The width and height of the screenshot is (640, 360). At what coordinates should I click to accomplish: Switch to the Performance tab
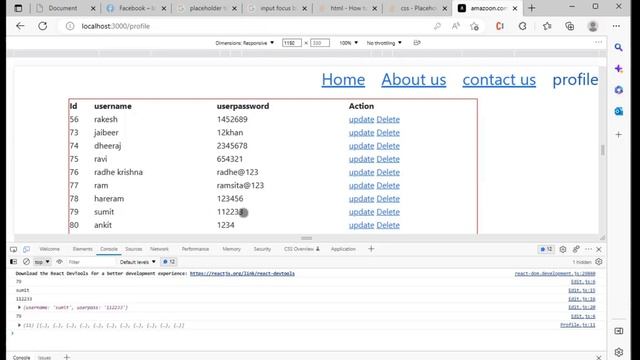click(195, 249)
